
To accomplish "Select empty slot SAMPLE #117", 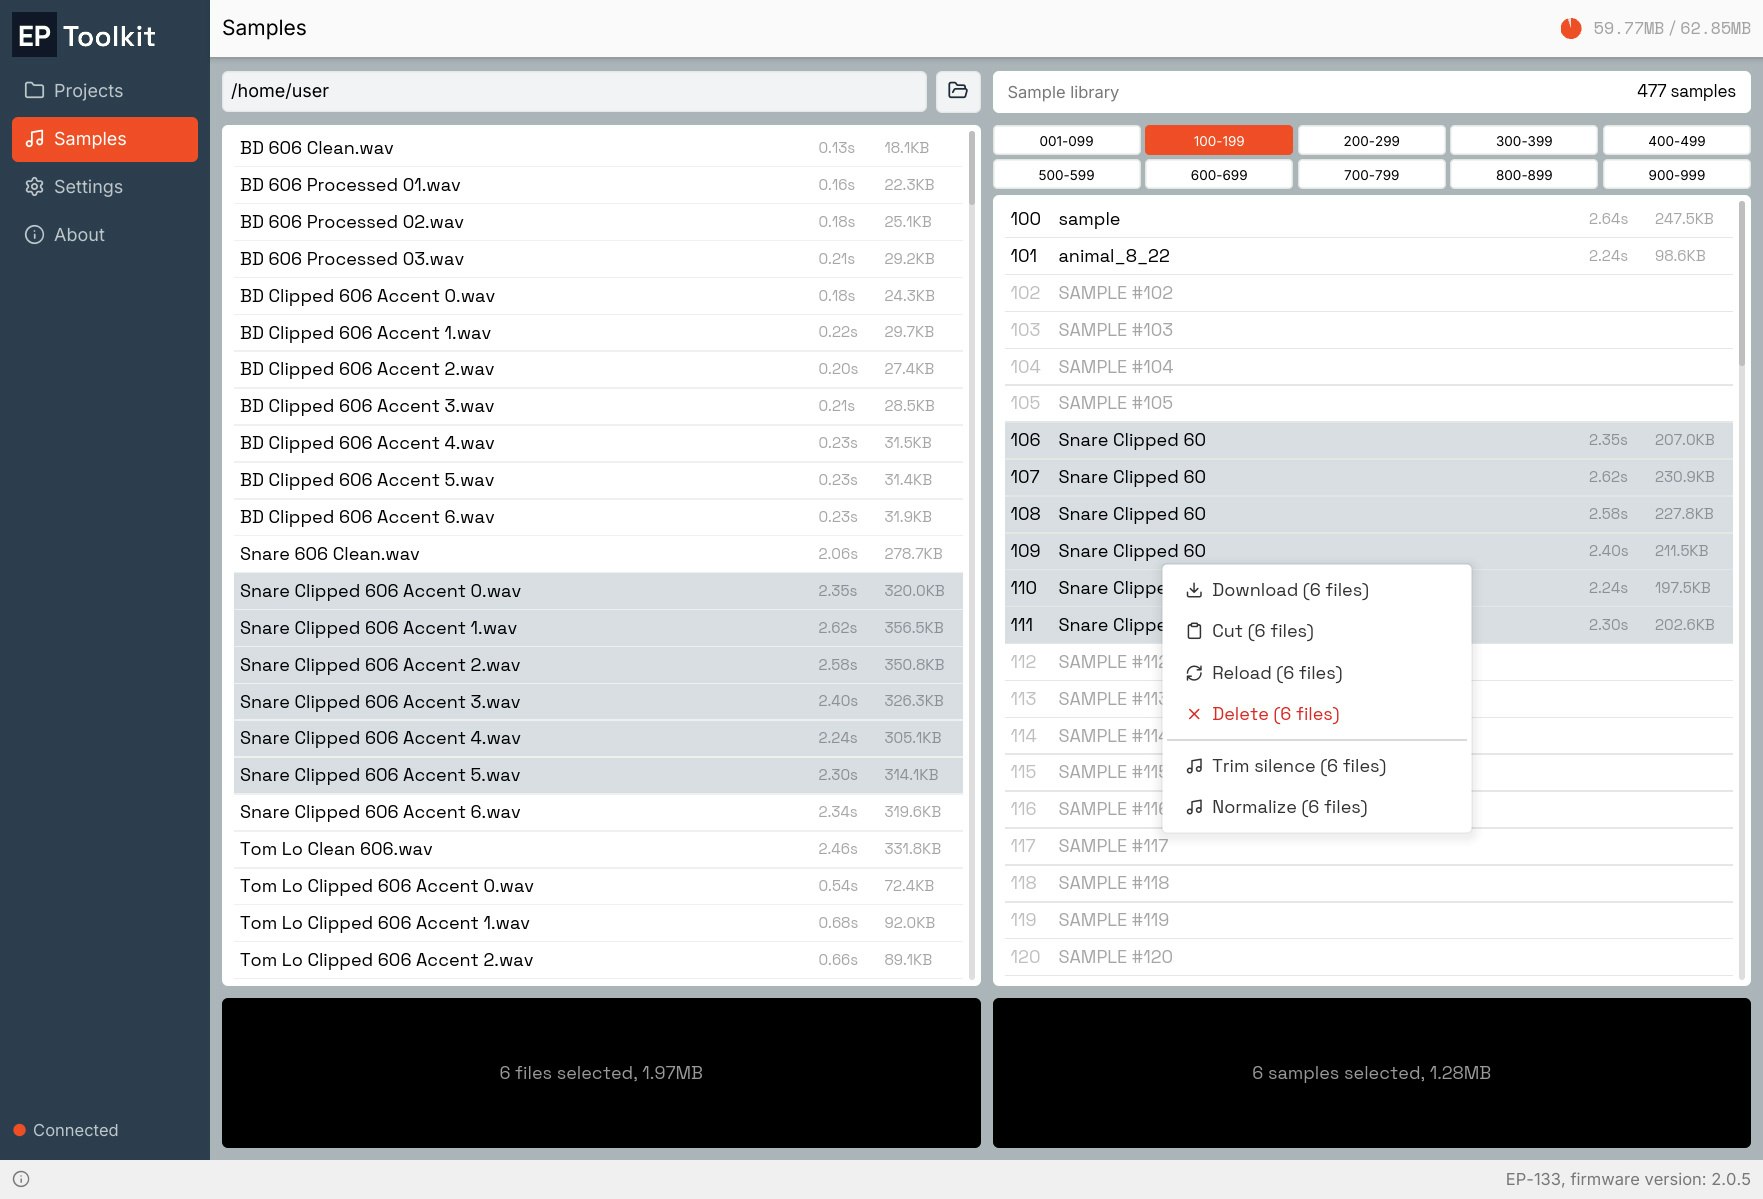I will 1369,846.
